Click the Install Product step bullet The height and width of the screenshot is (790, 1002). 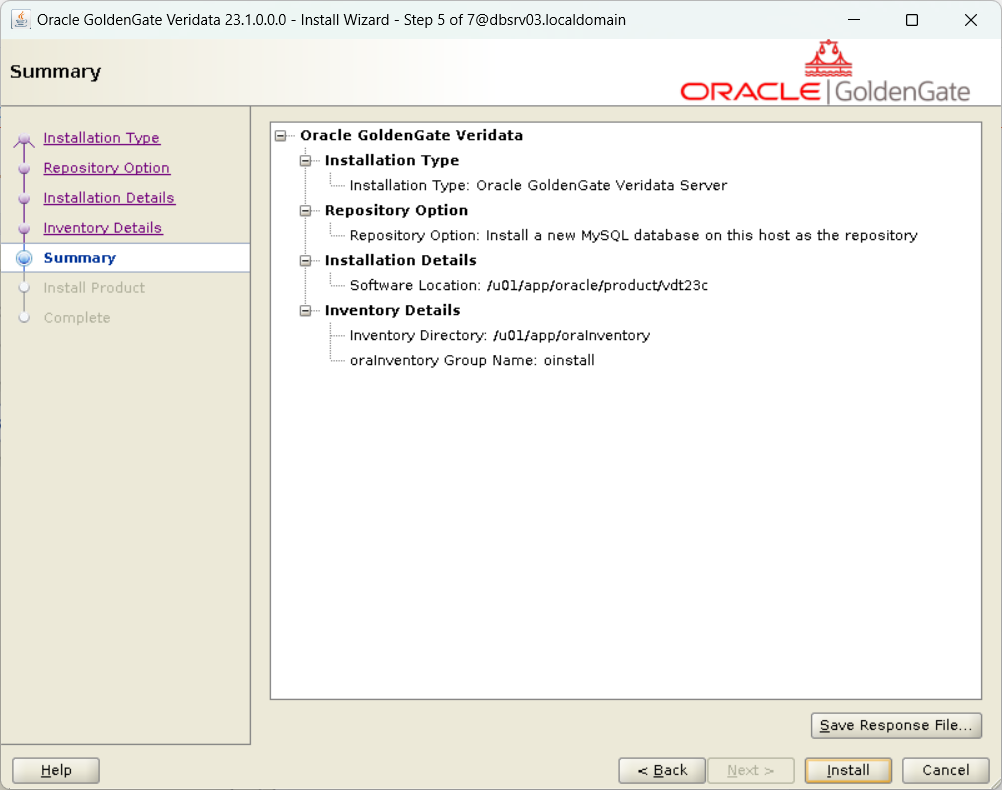coord(24,288)
